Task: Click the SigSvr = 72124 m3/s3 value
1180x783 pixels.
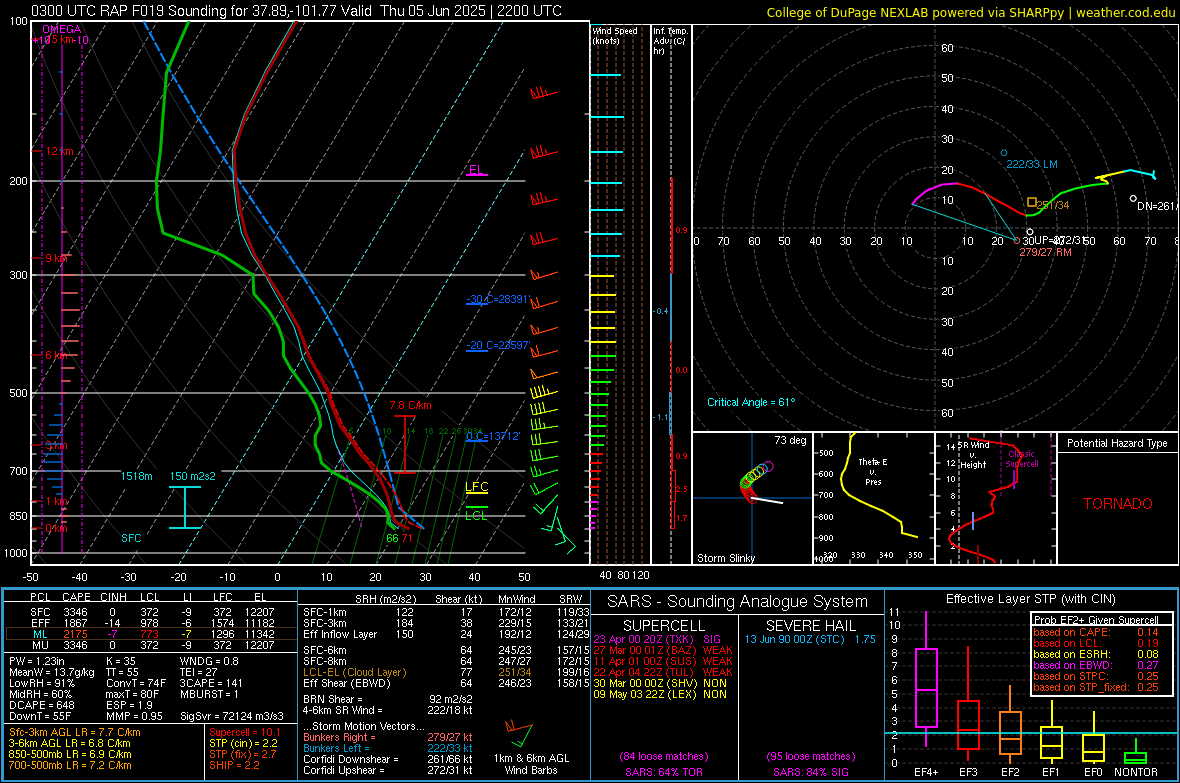Action: (x=232, y=716)
